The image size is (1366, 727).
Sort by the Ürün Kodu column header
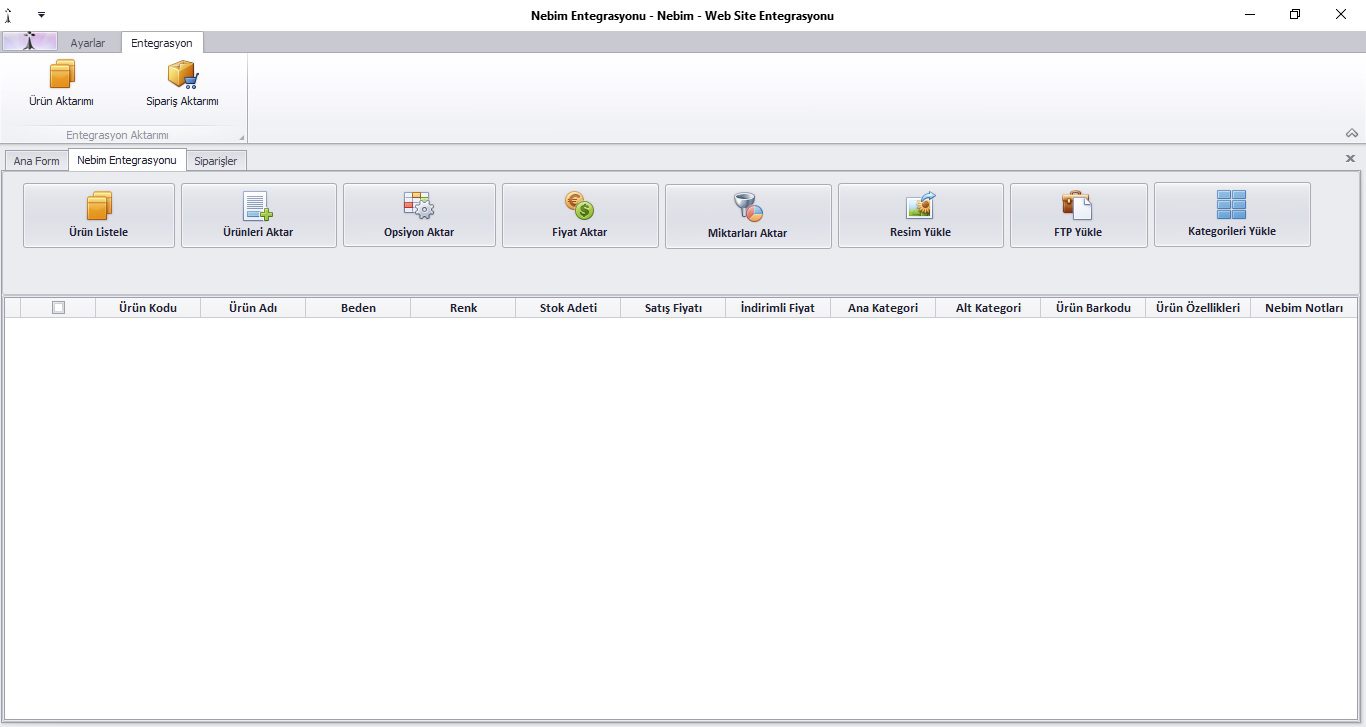pyautogui.click(x=148, y=308)
